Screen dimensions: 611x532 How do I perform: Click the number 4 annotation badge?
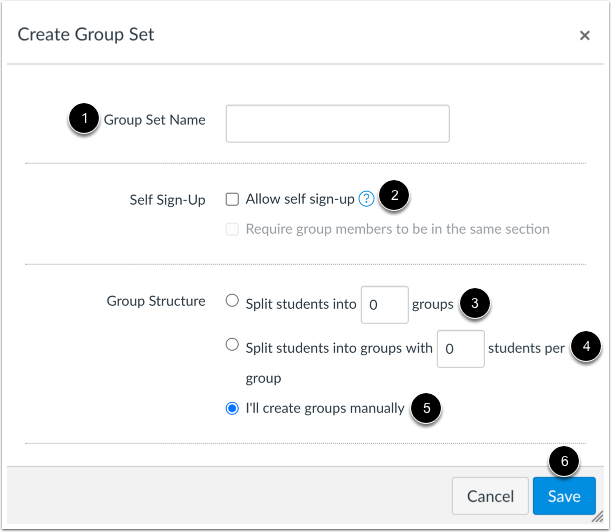[587, 346]
